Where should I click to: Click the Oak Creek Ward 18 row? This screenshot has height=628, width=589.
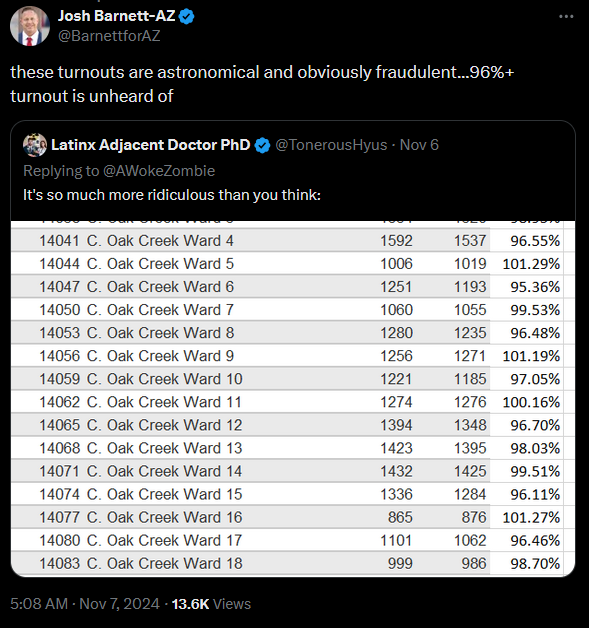click(293, 564)
